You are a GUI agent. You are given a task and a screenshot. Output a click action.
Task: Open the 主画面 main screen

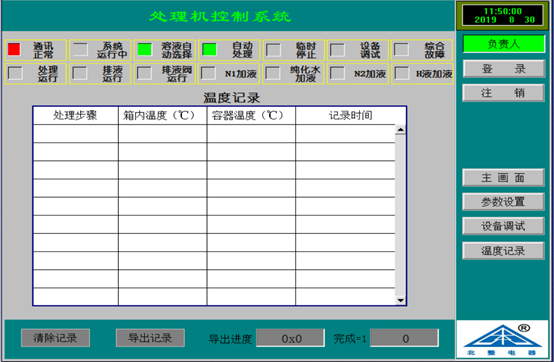[503, 178]
